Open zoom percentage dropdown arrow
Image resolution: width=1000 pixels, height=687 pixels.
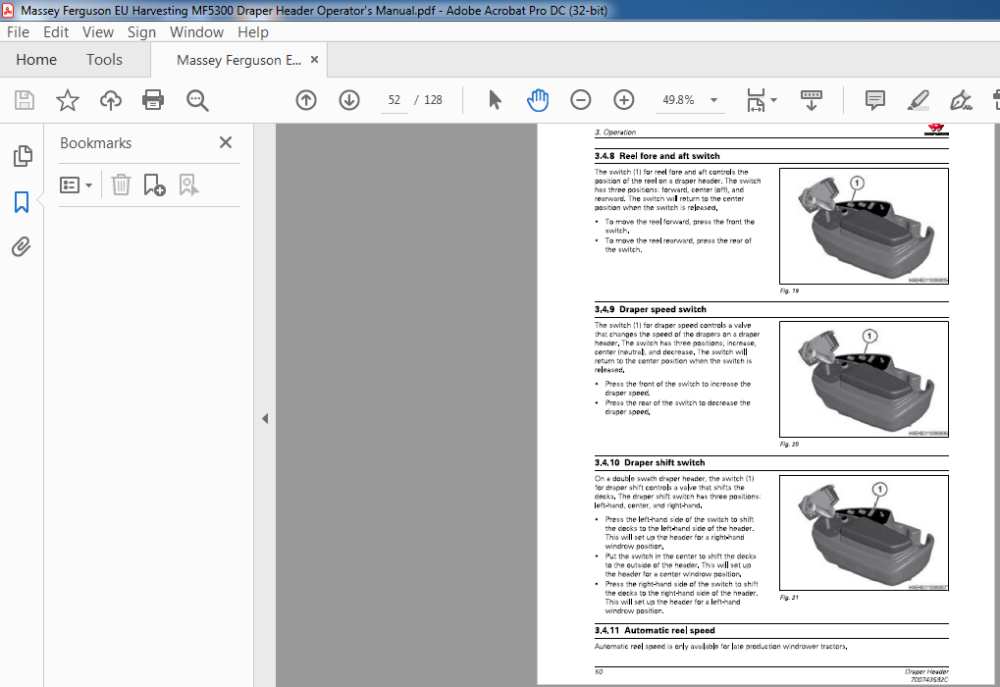[x=714, y=100]
